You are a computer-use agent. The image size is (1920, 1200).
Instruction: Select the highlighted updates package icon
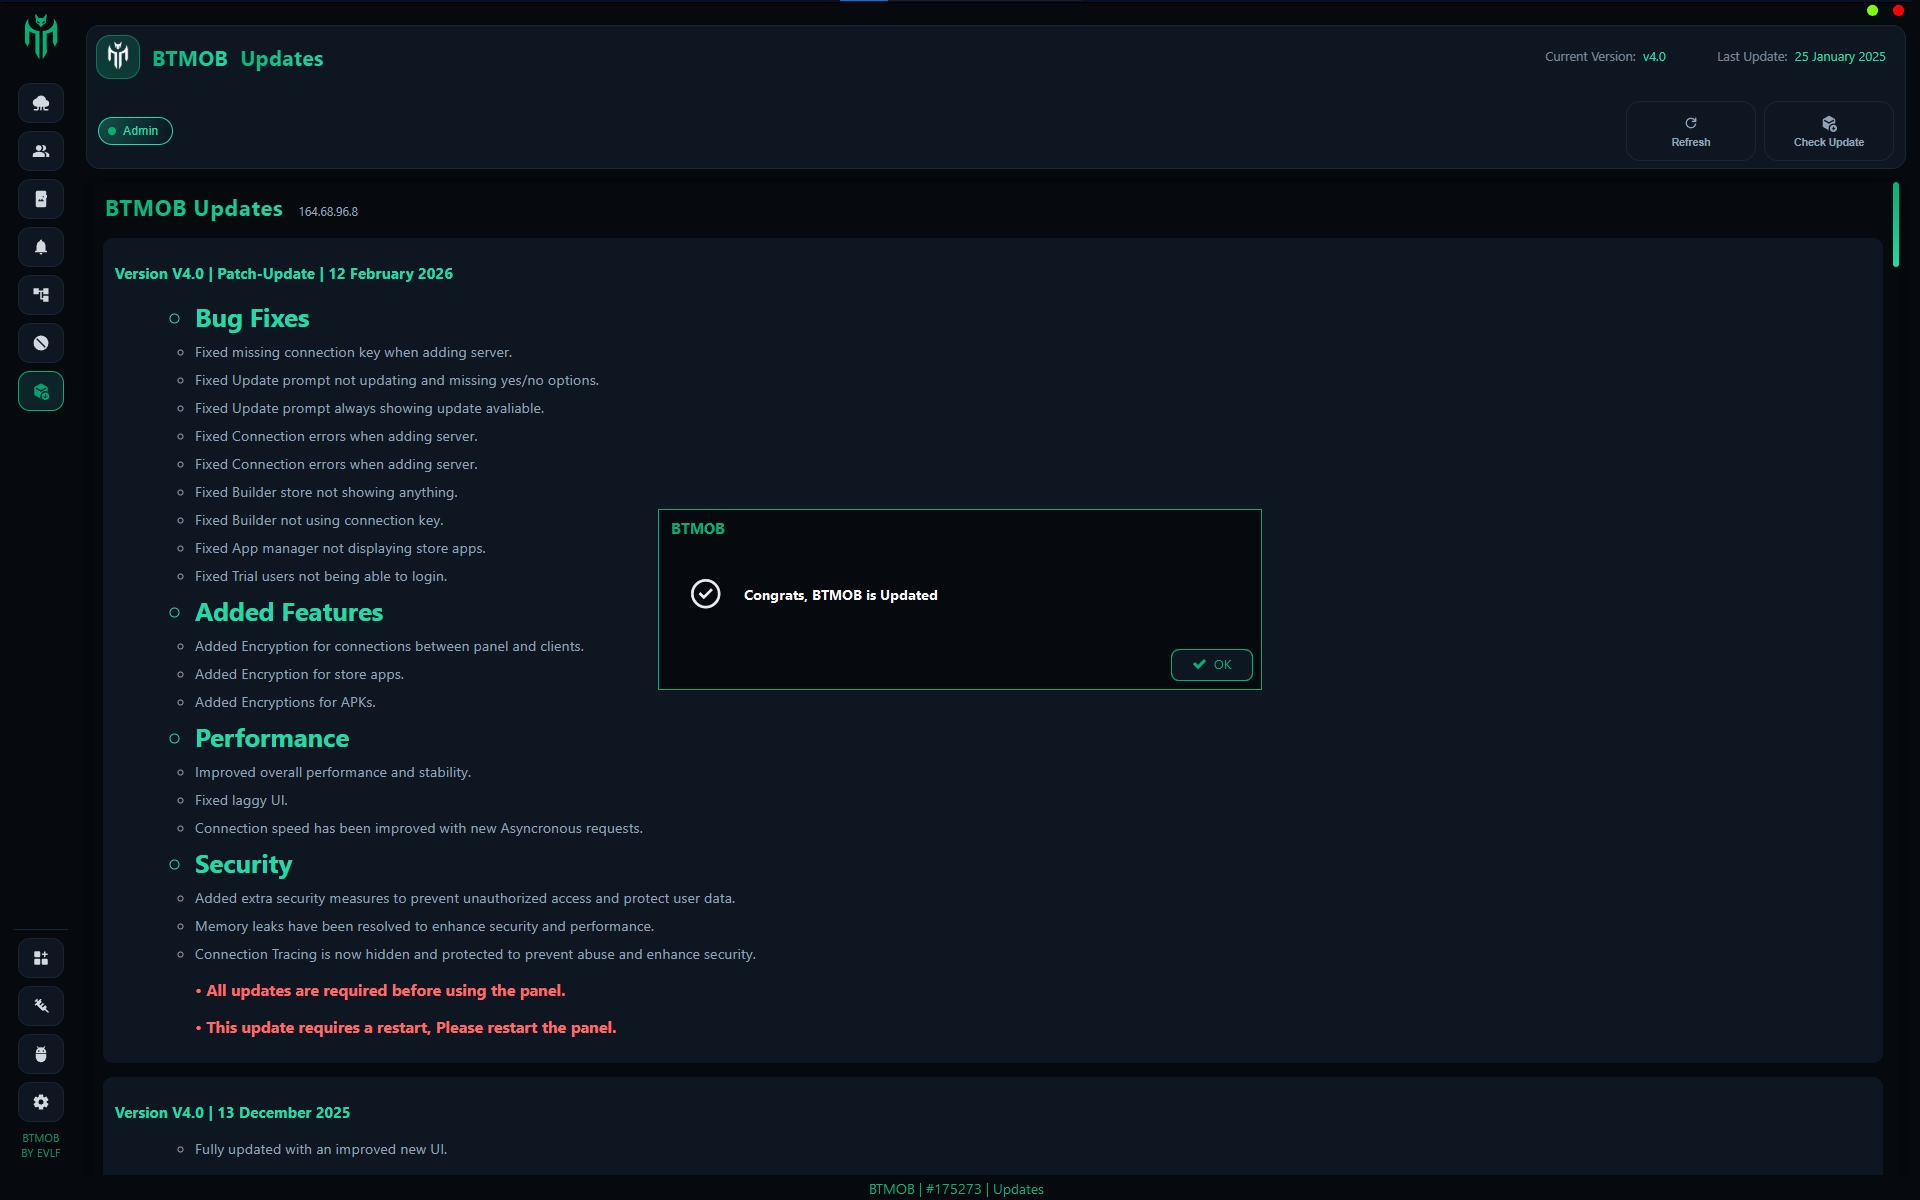click(x=41, y=391)
